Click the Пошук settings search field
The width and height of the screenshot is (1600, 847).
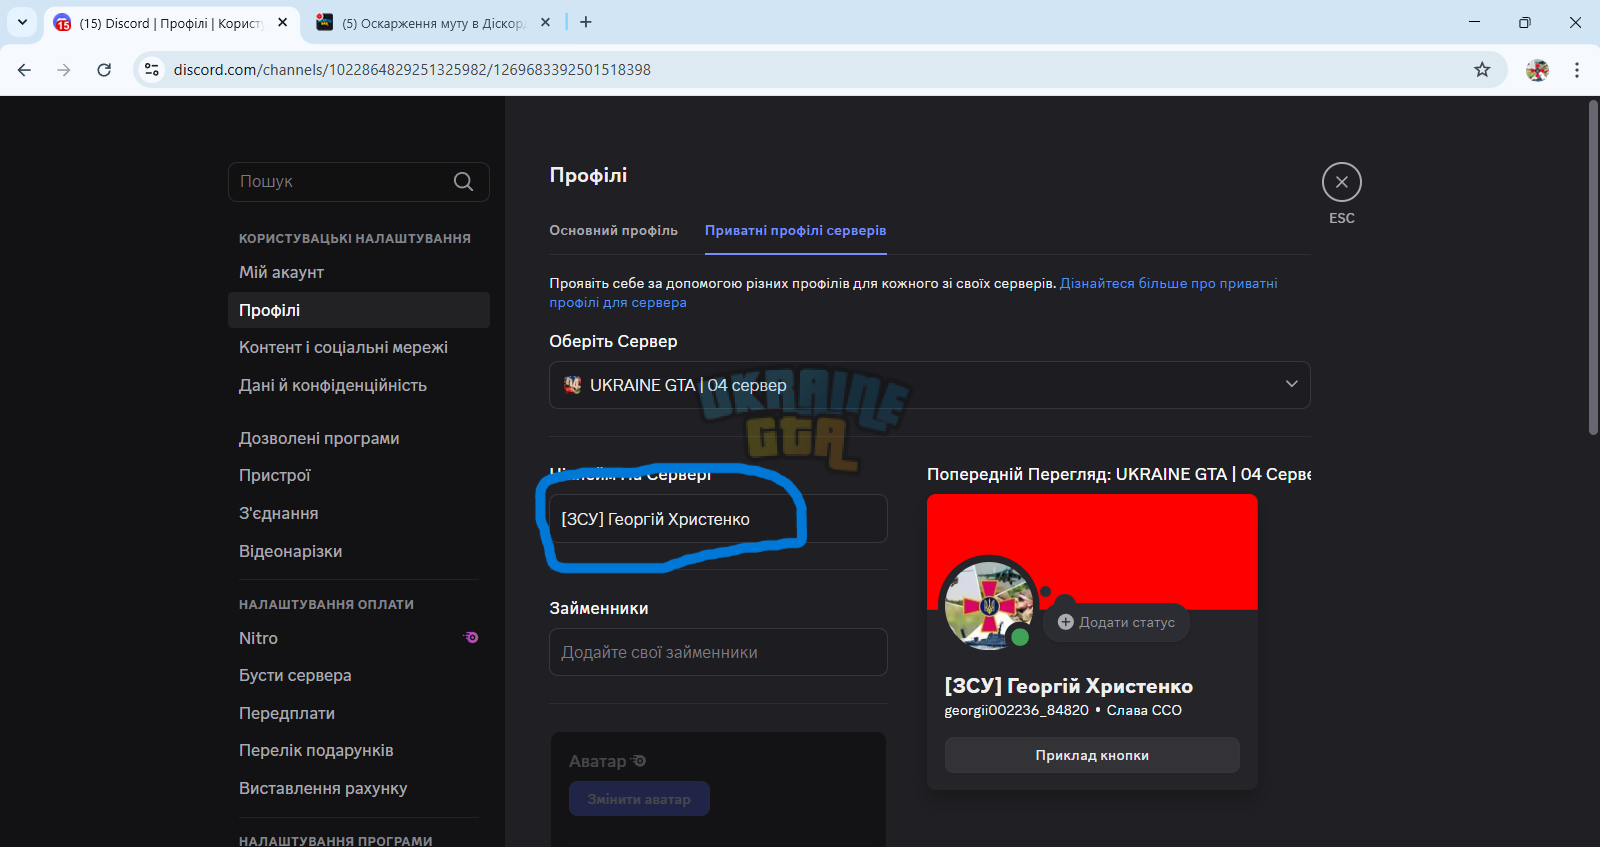[x=358, y=182]
